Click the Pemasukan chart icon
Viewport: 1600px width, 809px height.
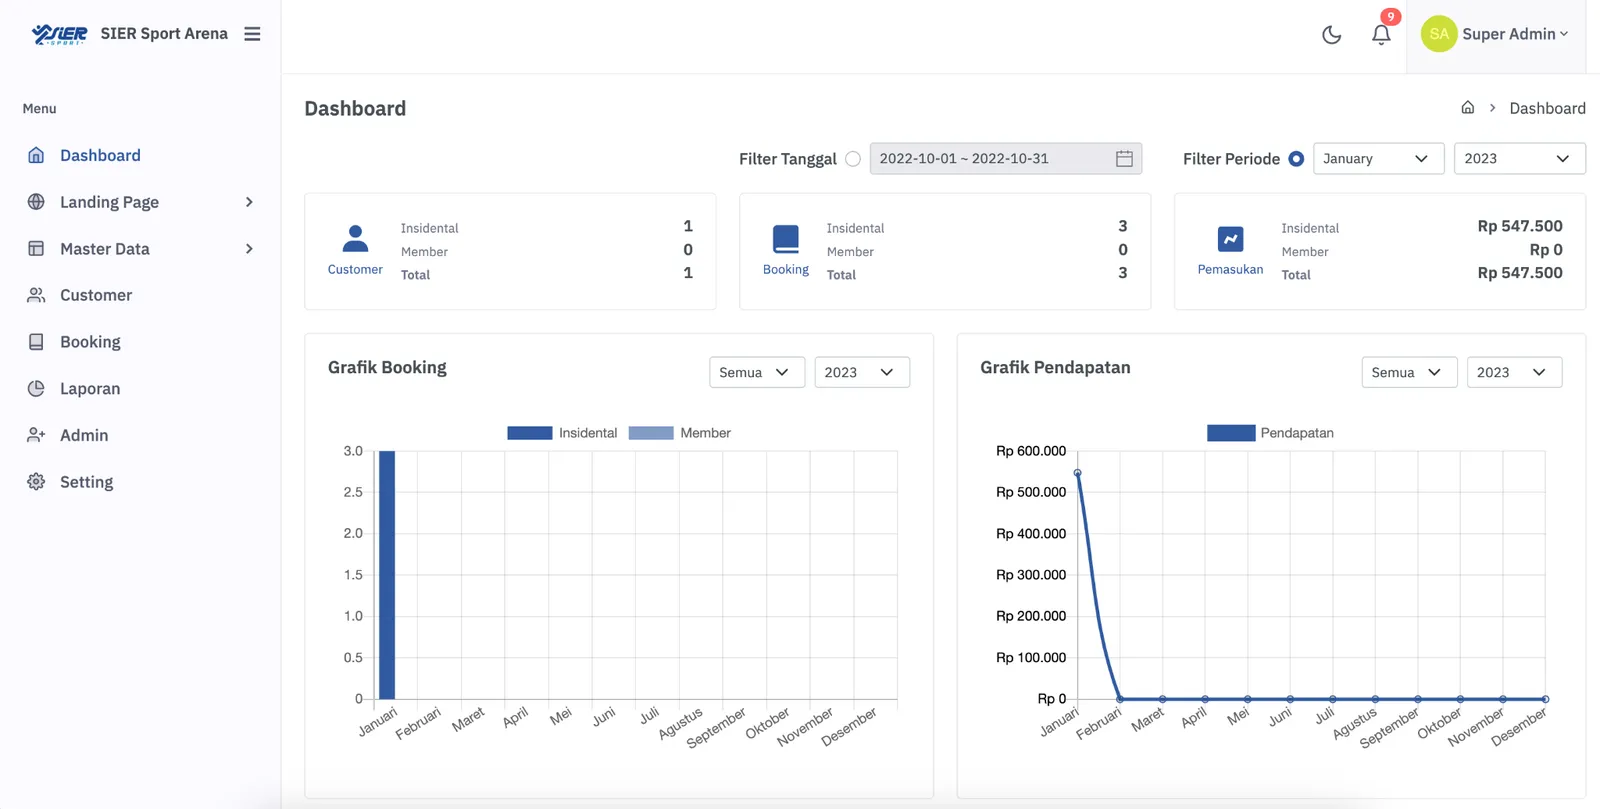pyautogui.click(x=1230, y=239)
